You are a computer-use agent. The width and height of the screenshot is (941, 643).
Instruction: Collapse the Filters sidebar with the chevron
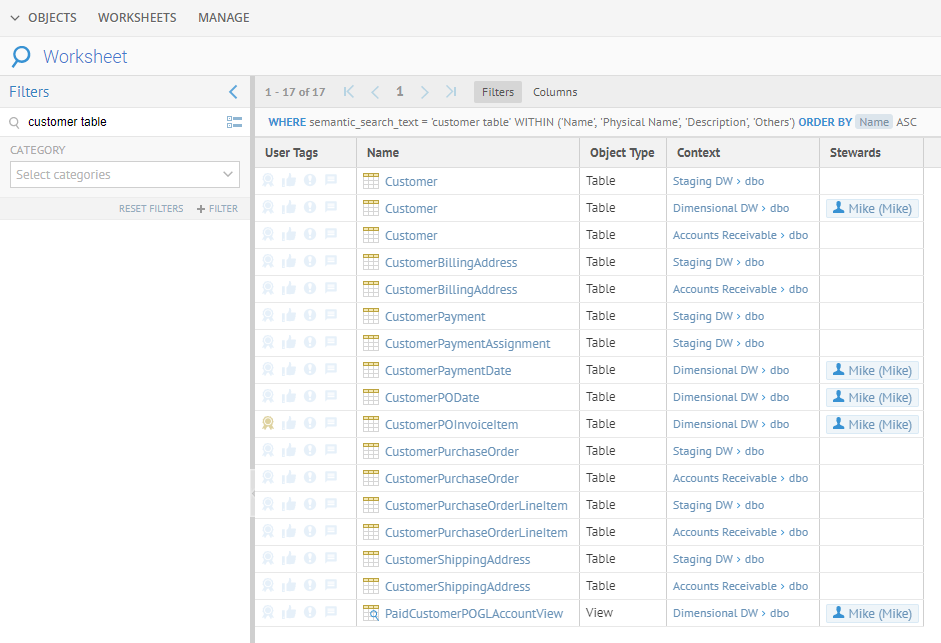tap(233, 92)
